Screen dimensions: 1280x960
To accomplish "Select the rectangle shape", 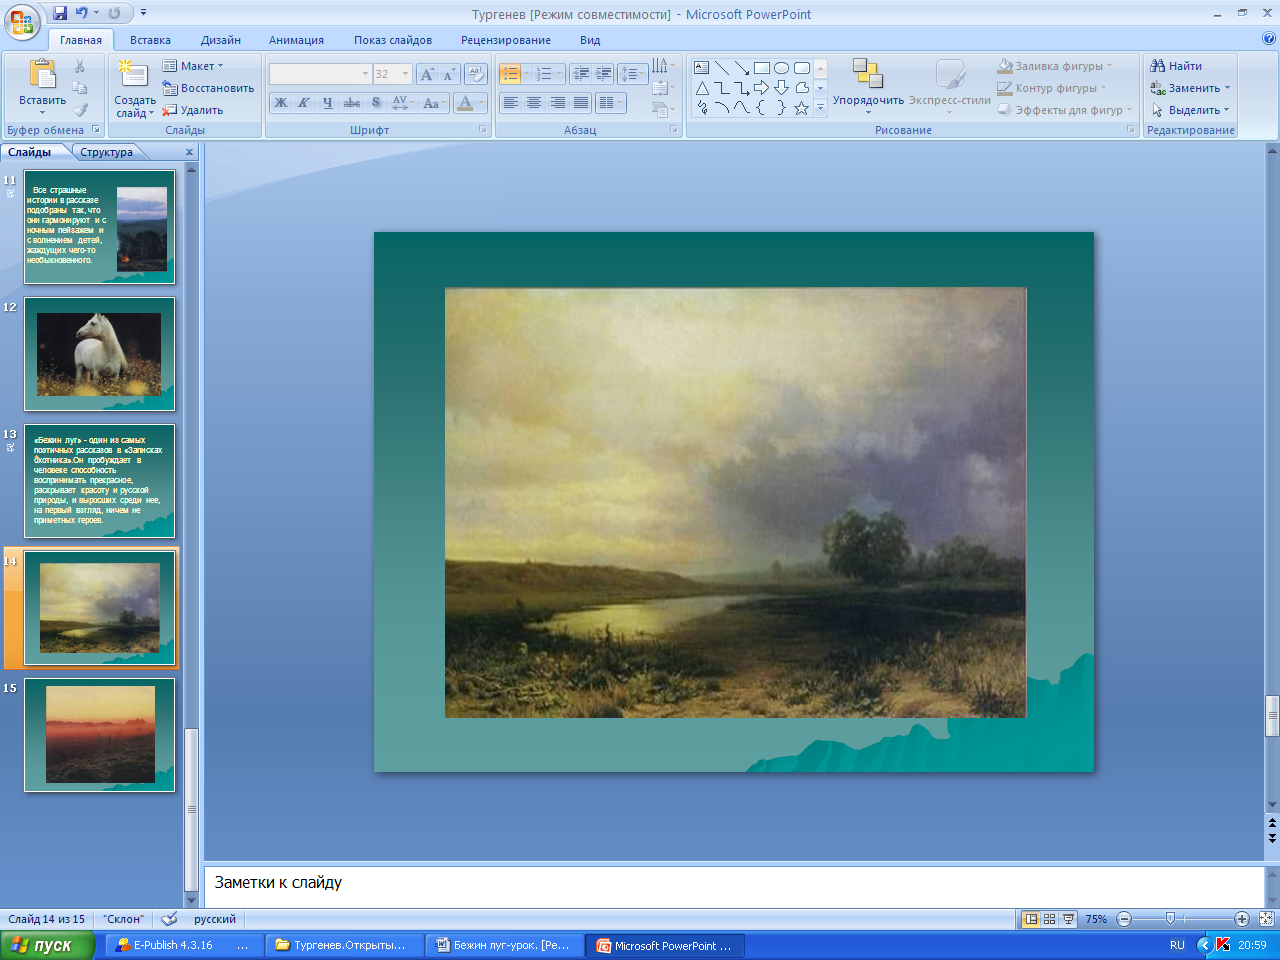I will coord(762,68).
